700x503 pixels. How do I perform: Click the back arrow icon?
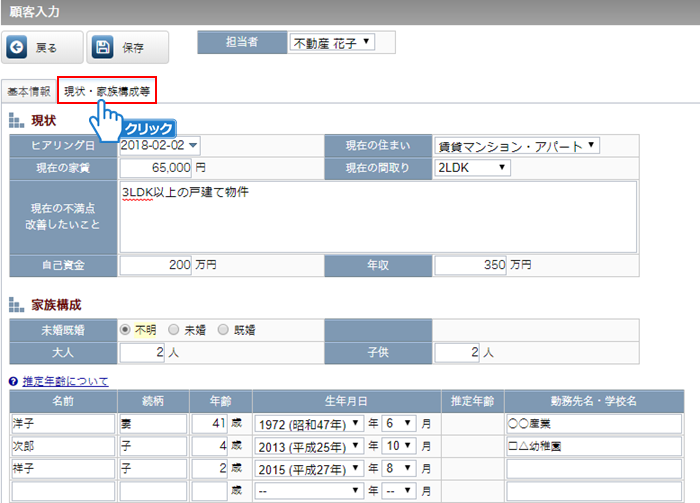pyautogui.click(x=17, y=47)
